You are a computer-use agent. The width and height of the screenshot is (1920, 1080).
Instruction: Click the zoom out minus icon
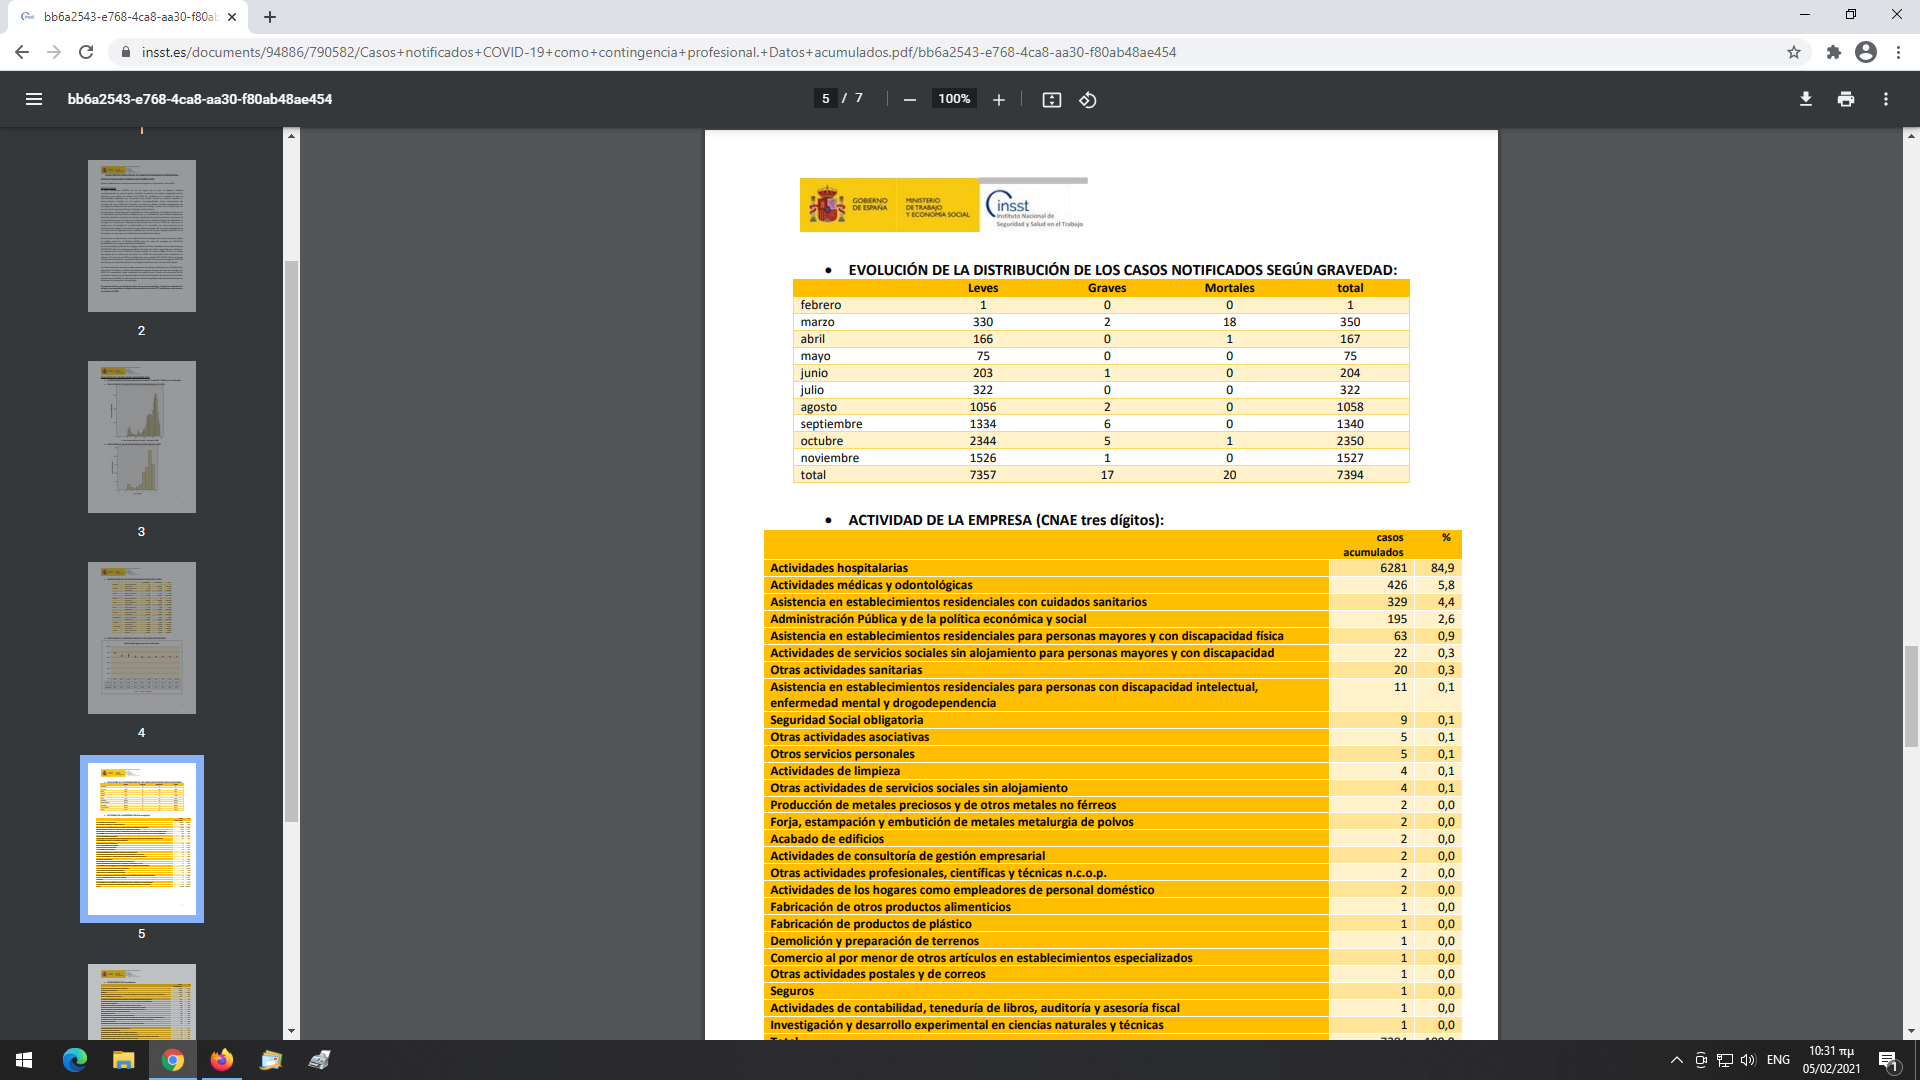(910, 99)
